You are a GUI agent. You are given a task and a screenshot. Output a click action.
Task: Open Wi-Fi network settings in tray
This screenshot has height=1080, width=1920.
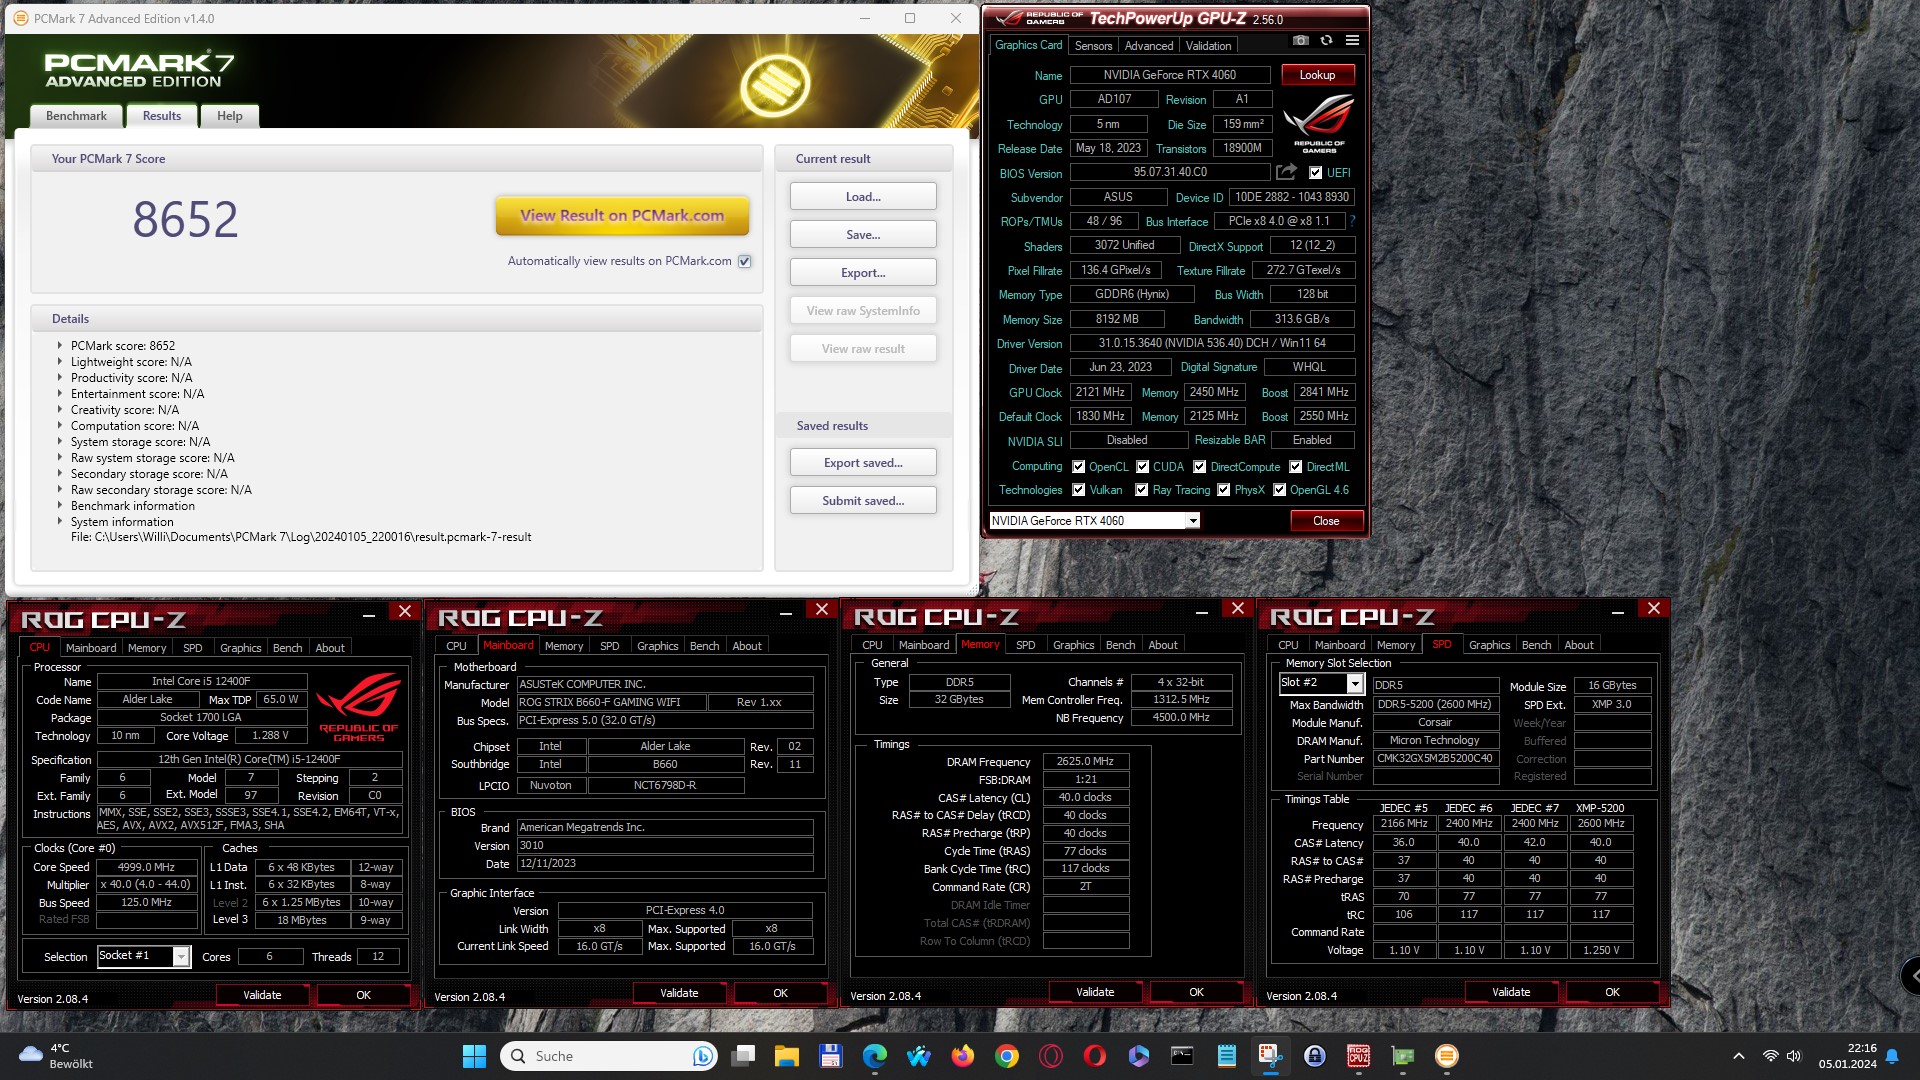[x=1770, y=1056]
